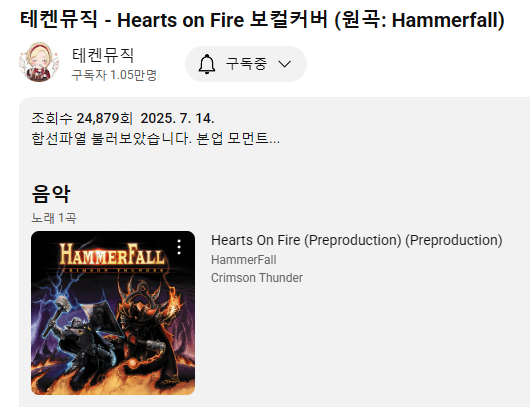Open the 테켄뮤직 channel avatar

pyautogui.click(x=39, y=62)
